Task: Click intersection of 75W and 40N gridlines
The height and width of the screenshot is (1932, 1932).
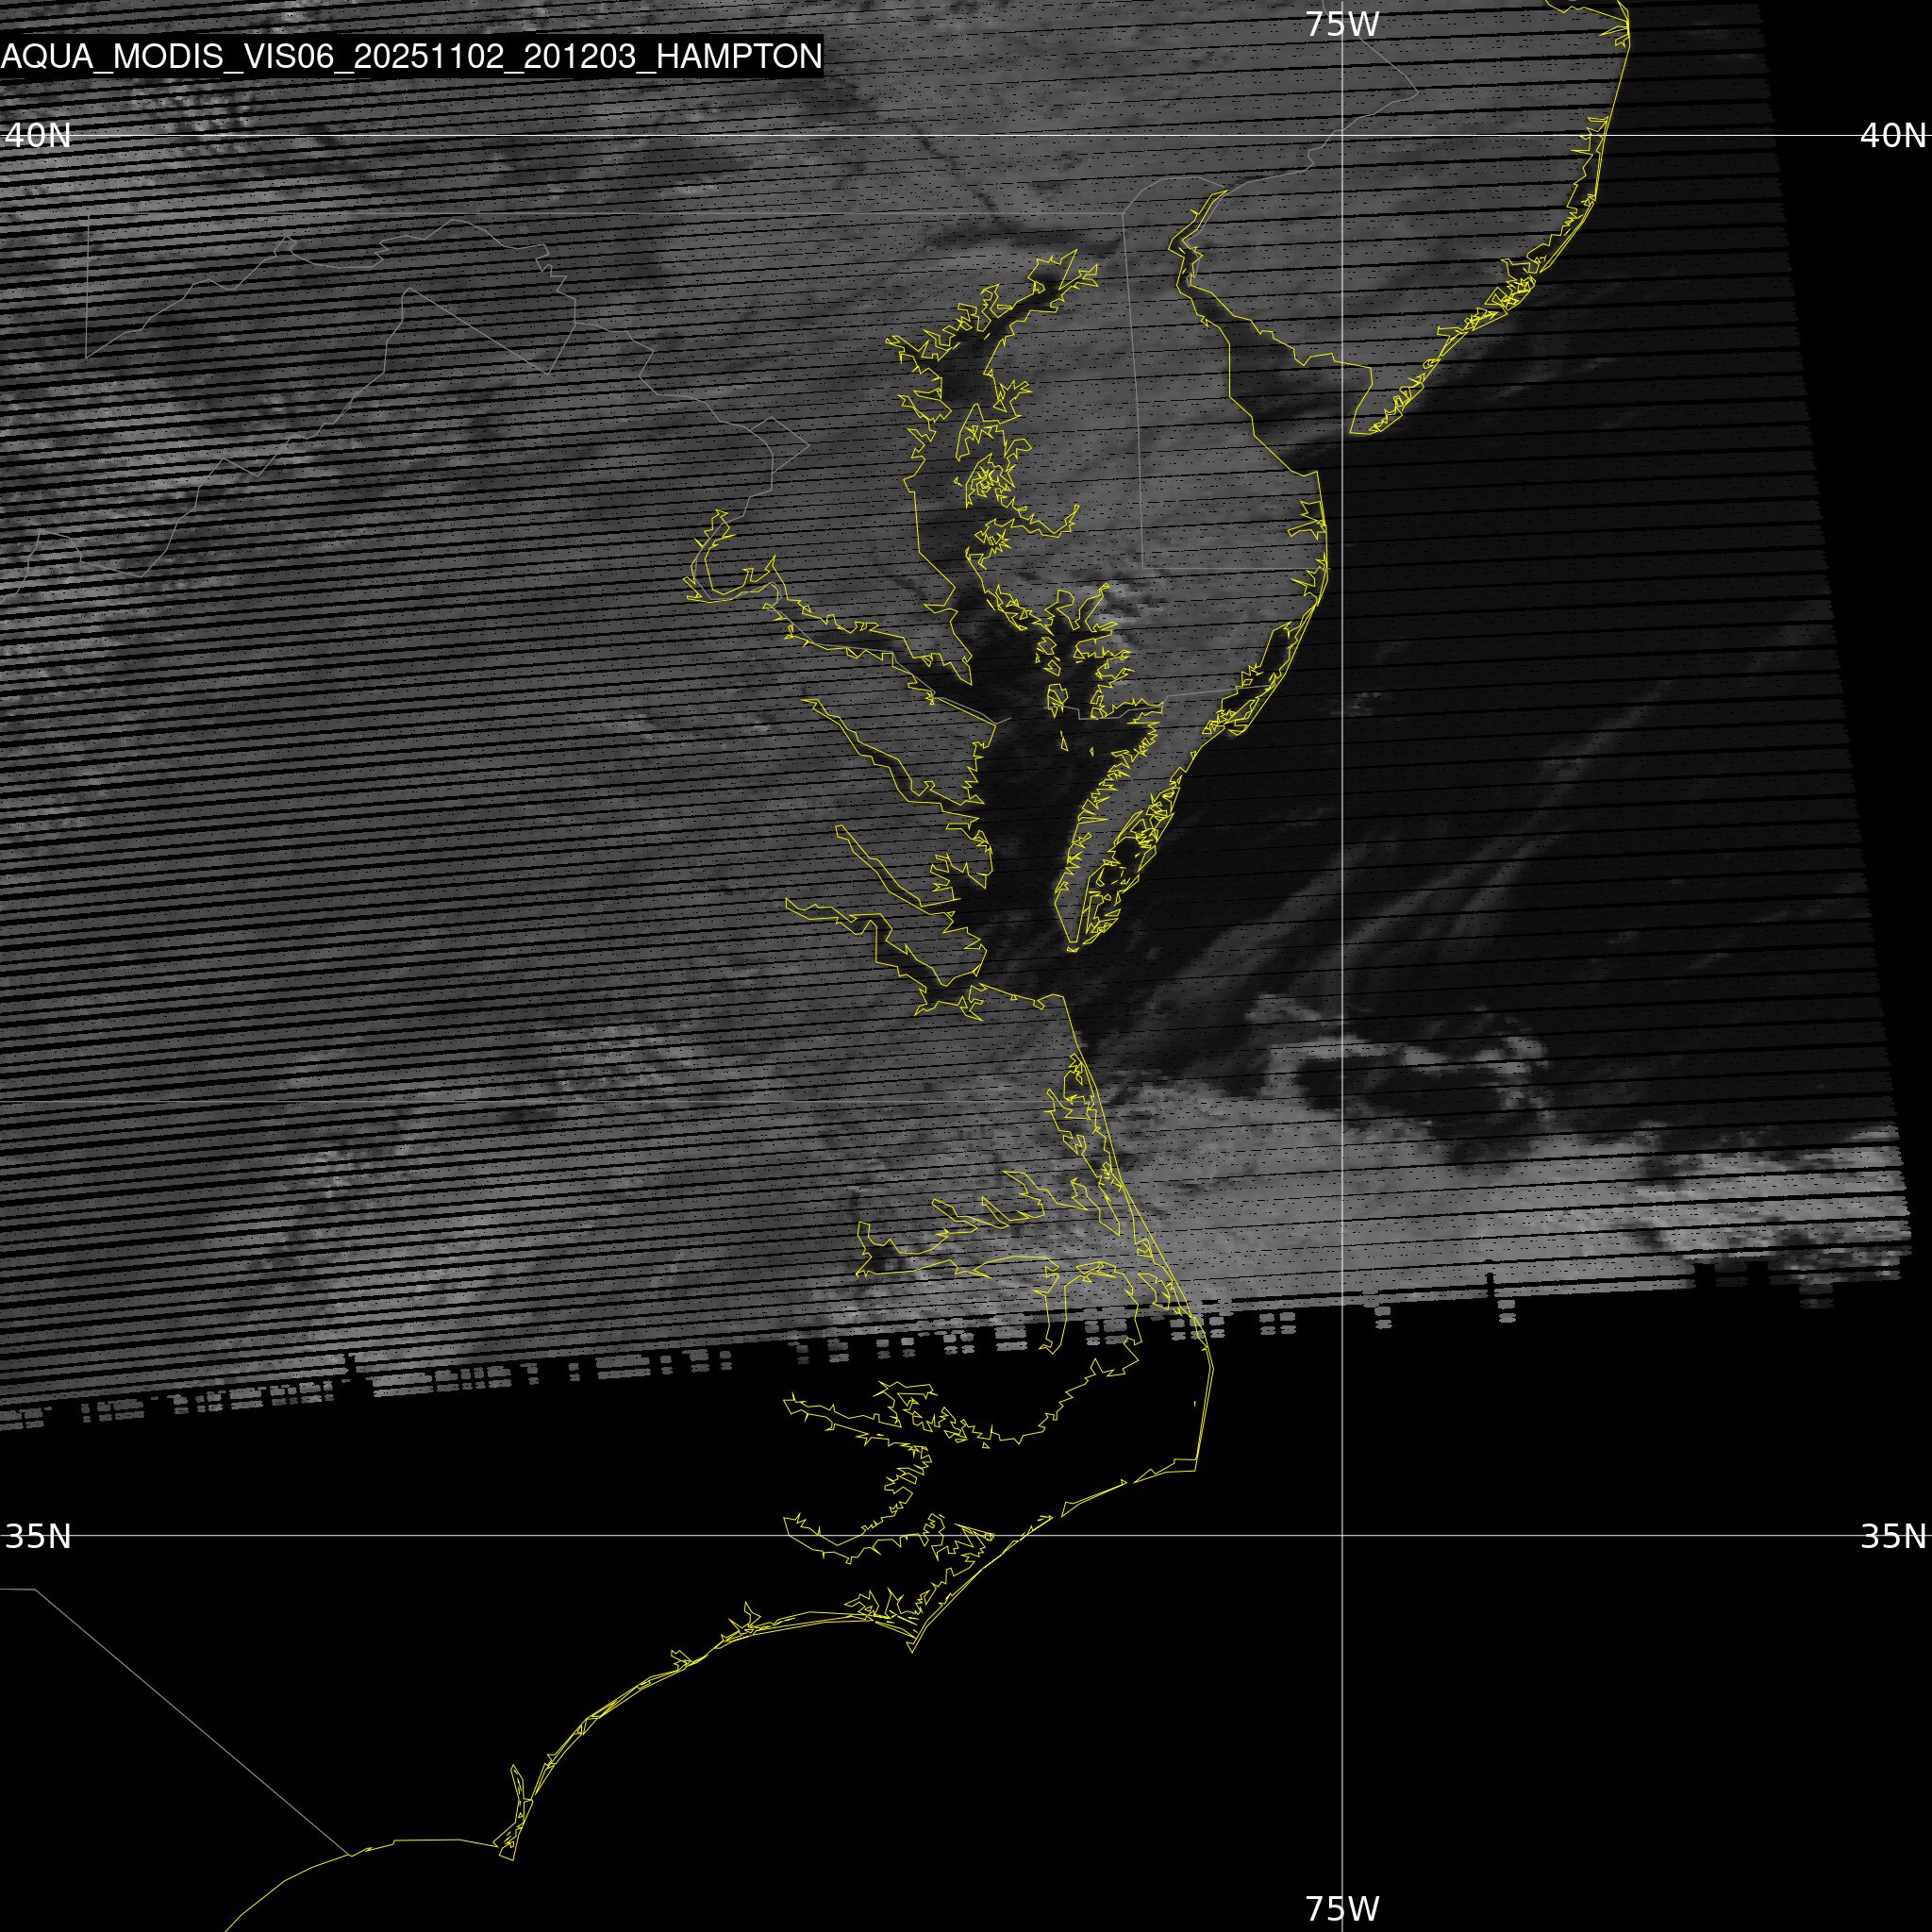Action: 1342,135
